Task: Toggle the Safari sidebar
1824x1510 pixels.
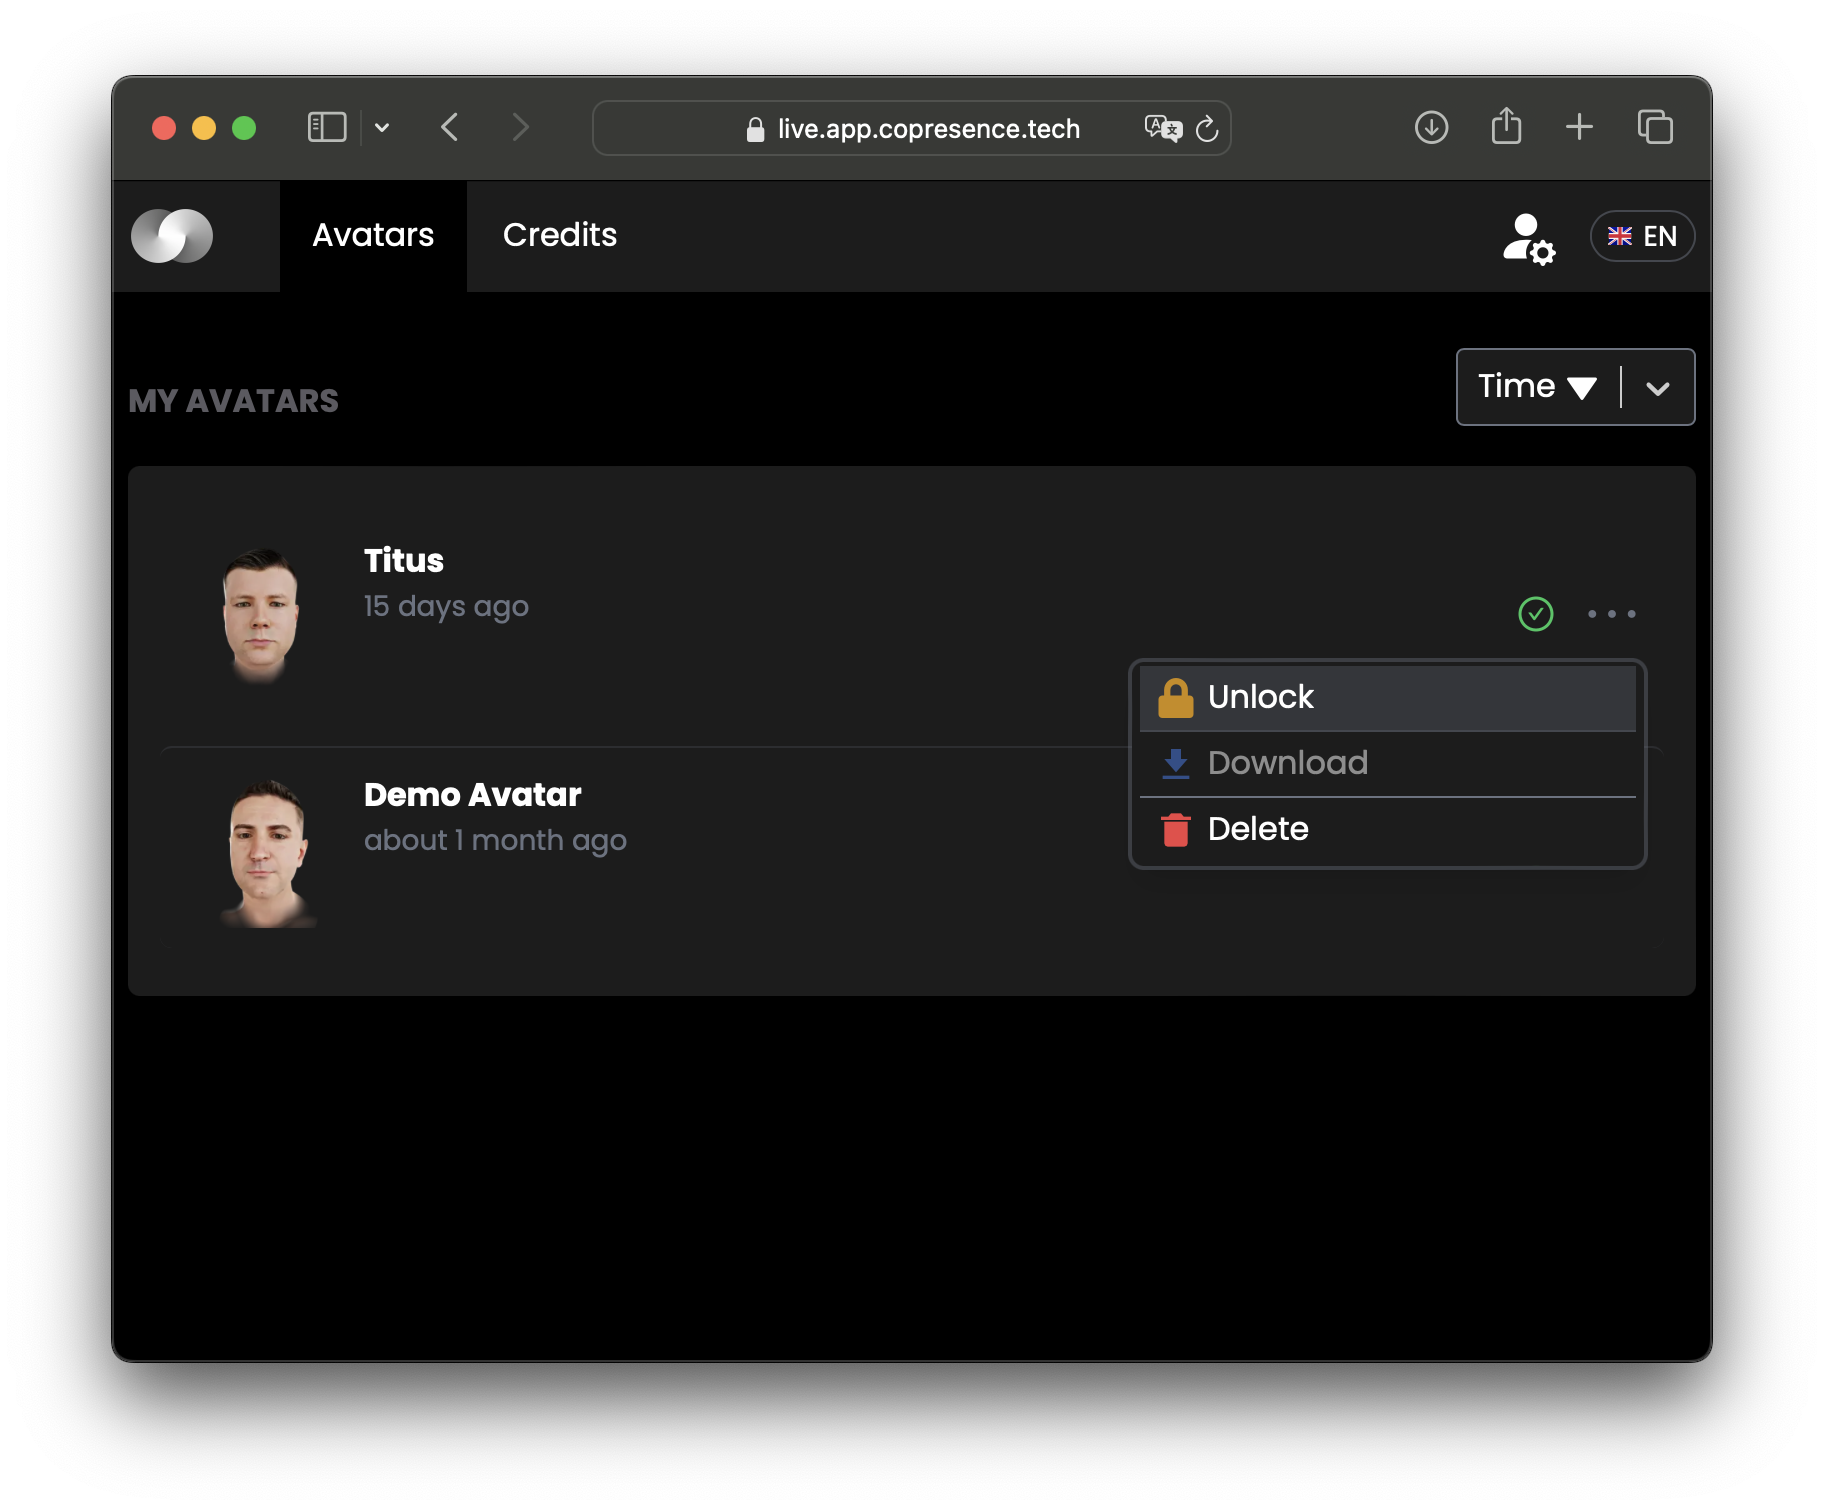Action: pos(327,127)
